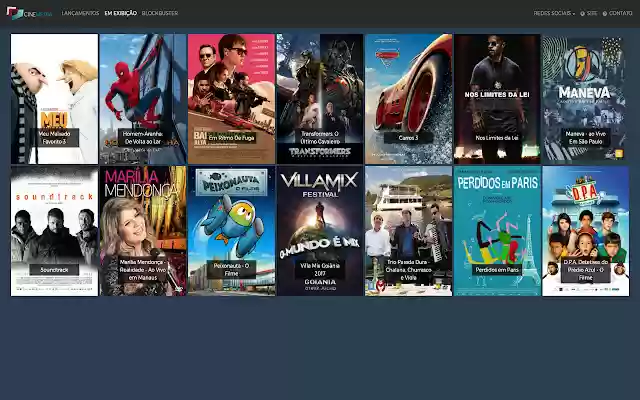Open Nos Limites da Lei poster
The image size is (640, 400).
(x=497, y=99)
